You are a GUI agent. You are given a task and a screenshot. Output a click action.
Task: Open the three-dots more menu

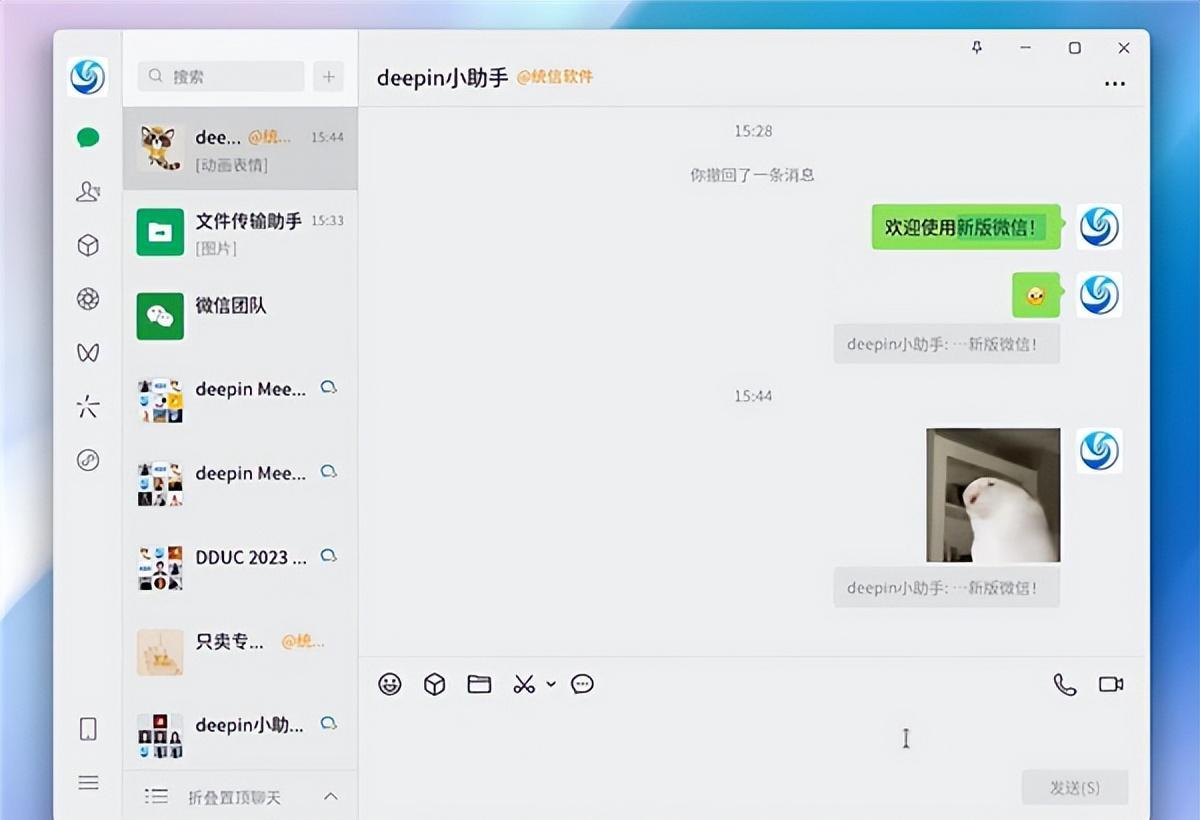coord(1115,84)
